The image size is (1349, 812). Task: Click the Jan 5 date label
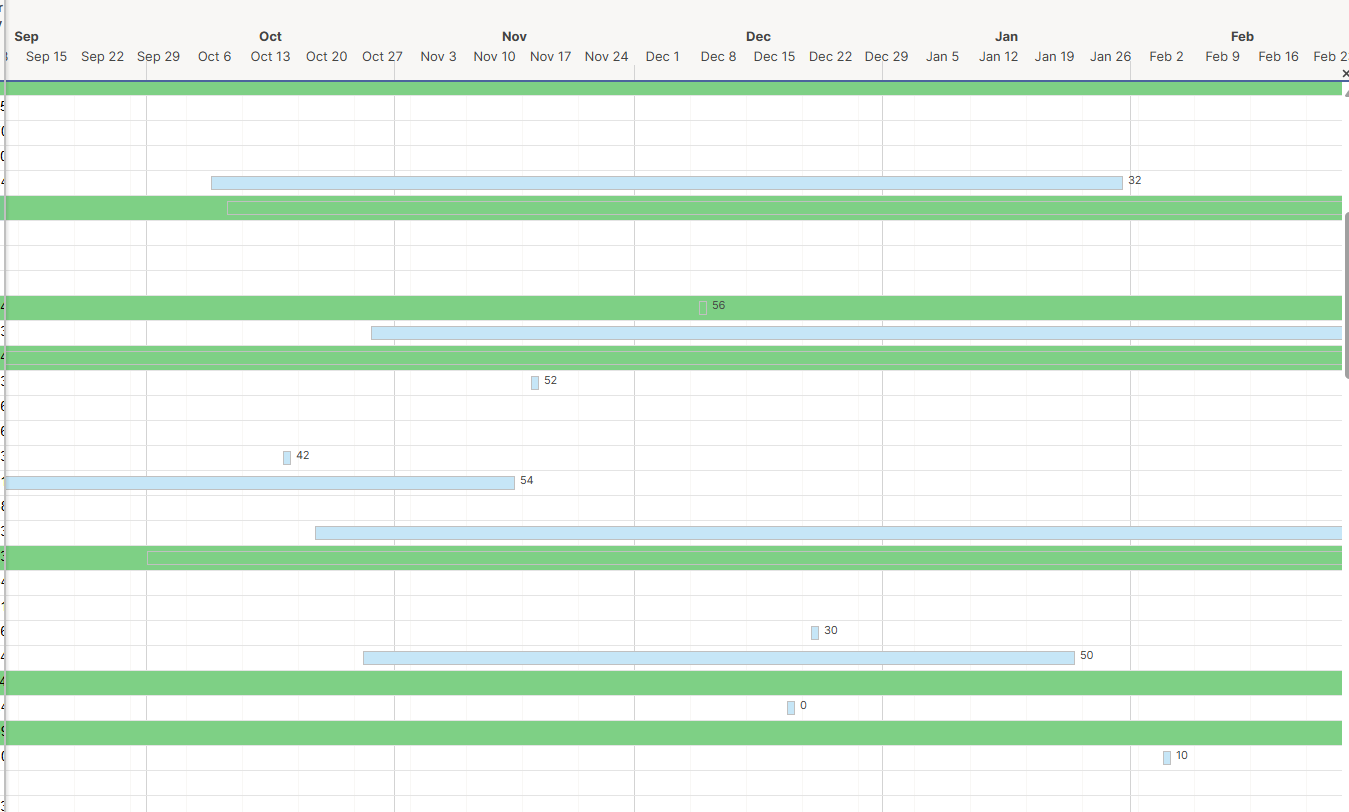pyautogui.click(x=942, y=57)
